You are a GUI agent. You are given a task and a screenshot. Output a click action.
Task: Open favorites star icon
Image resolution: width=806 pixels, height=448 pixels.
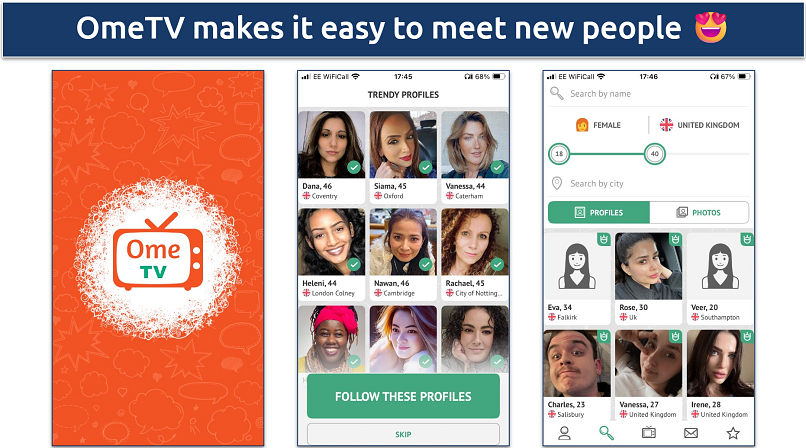(733, 433)
